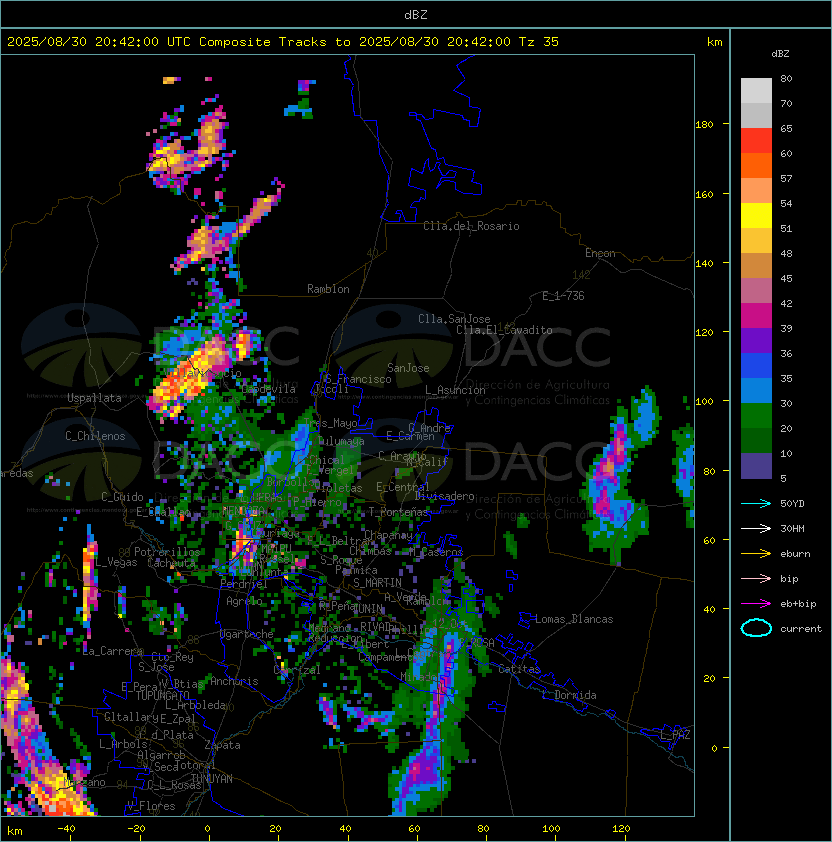Viewport: 832px width, 842px height.
Task: Click the '30HM' legend label
Action: 792,528
